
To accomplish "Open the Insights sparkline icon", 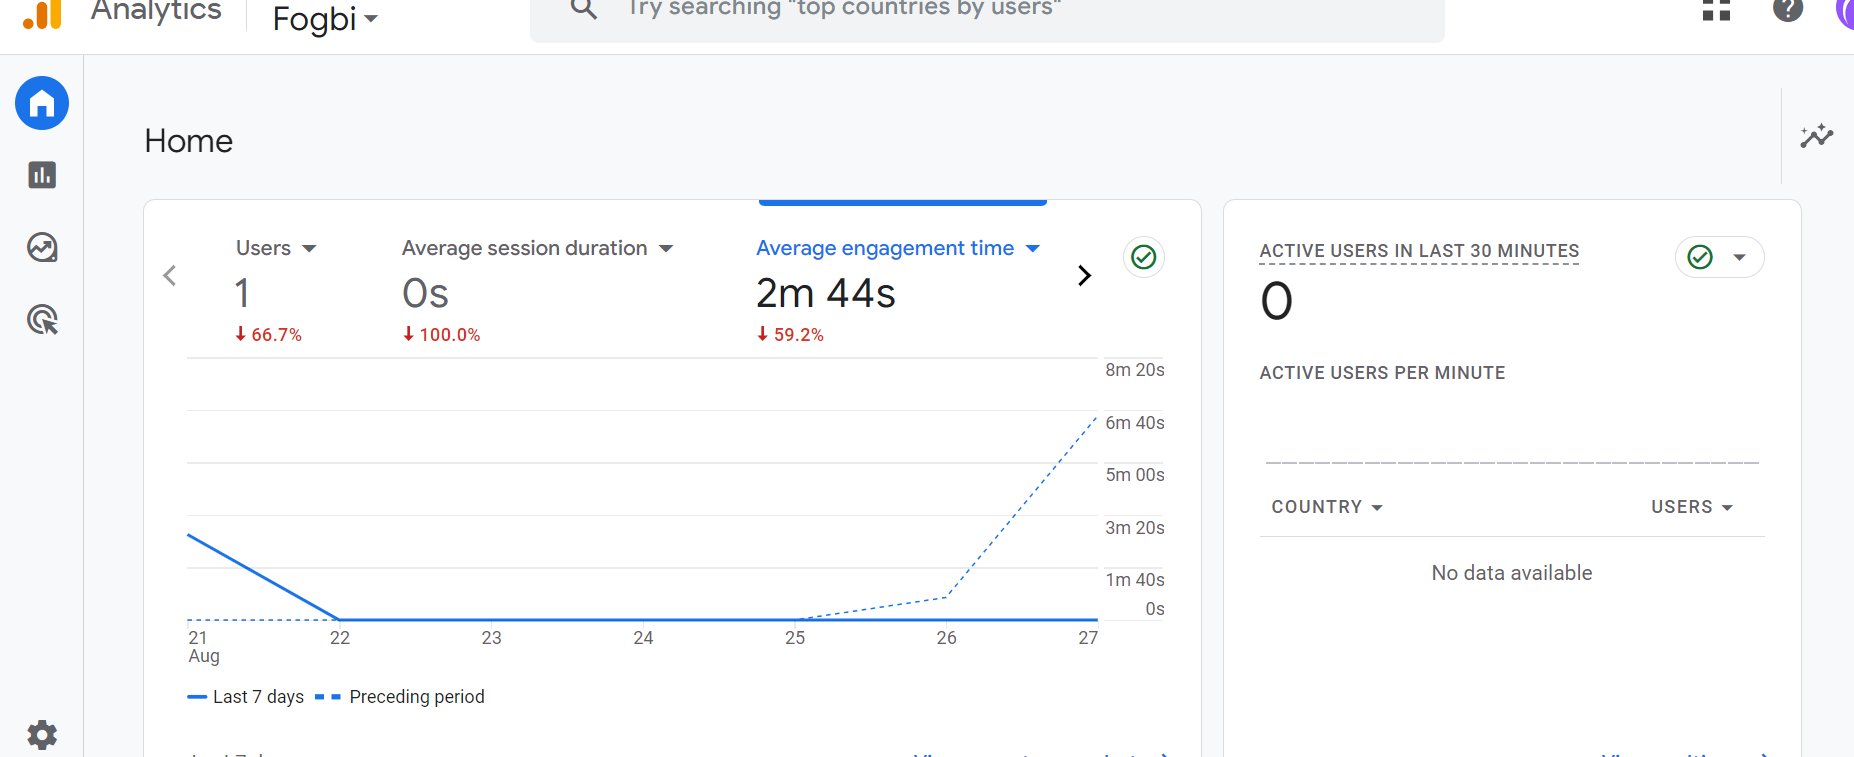I will [1816, 136].
